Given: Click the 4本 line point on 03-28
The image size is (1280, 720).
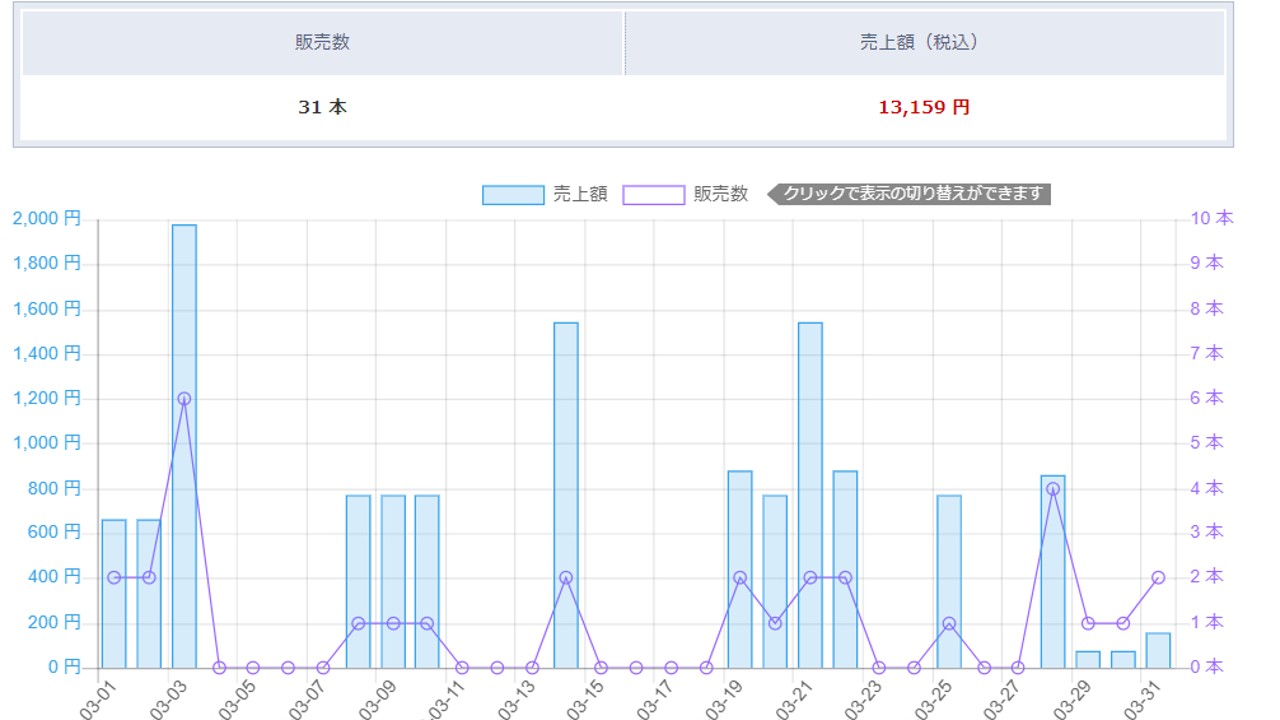Looking at the screenshot, I should coord(1053,489).
